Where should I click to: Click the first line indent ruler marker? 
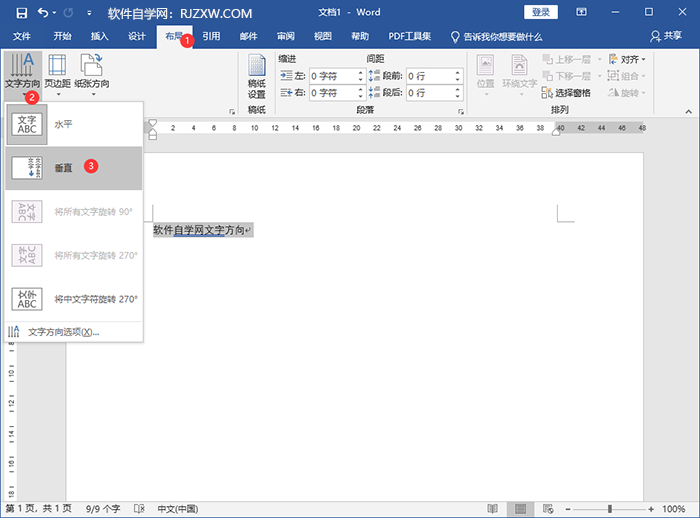click(153, 123)
